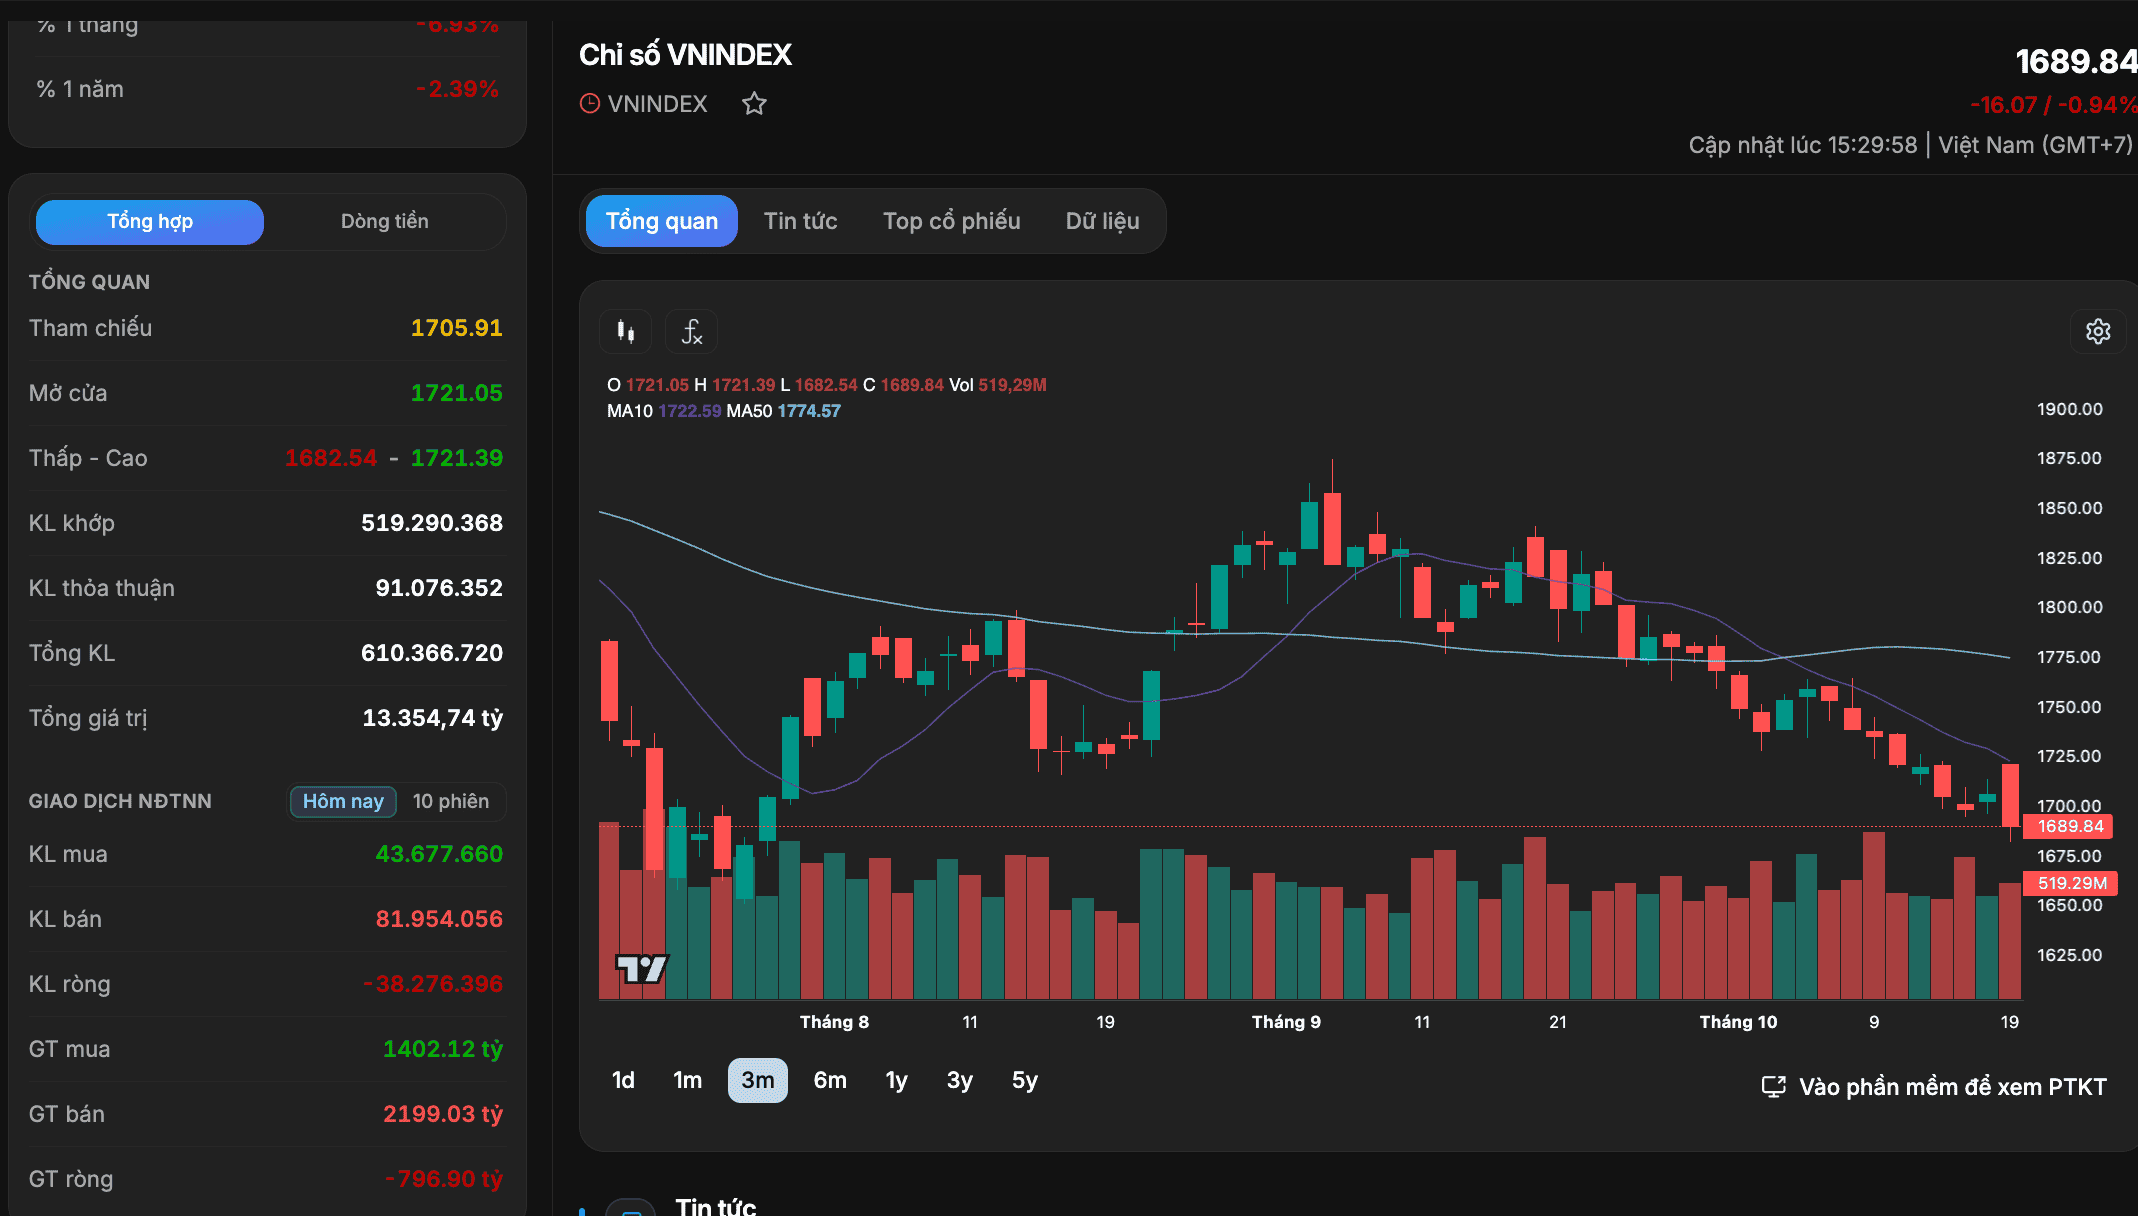Click the Mở cửa value 1721.05

coord(457,393)
